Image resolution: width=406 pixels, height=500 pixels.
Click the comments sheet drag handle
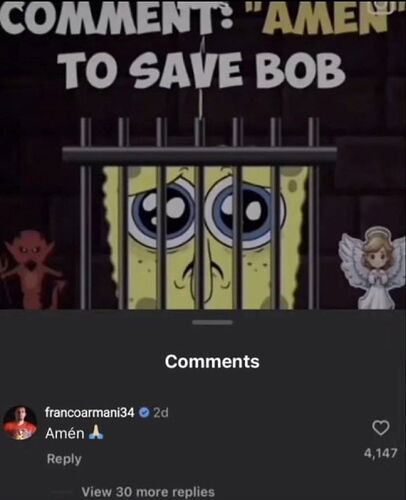click(x=213, y=322)
